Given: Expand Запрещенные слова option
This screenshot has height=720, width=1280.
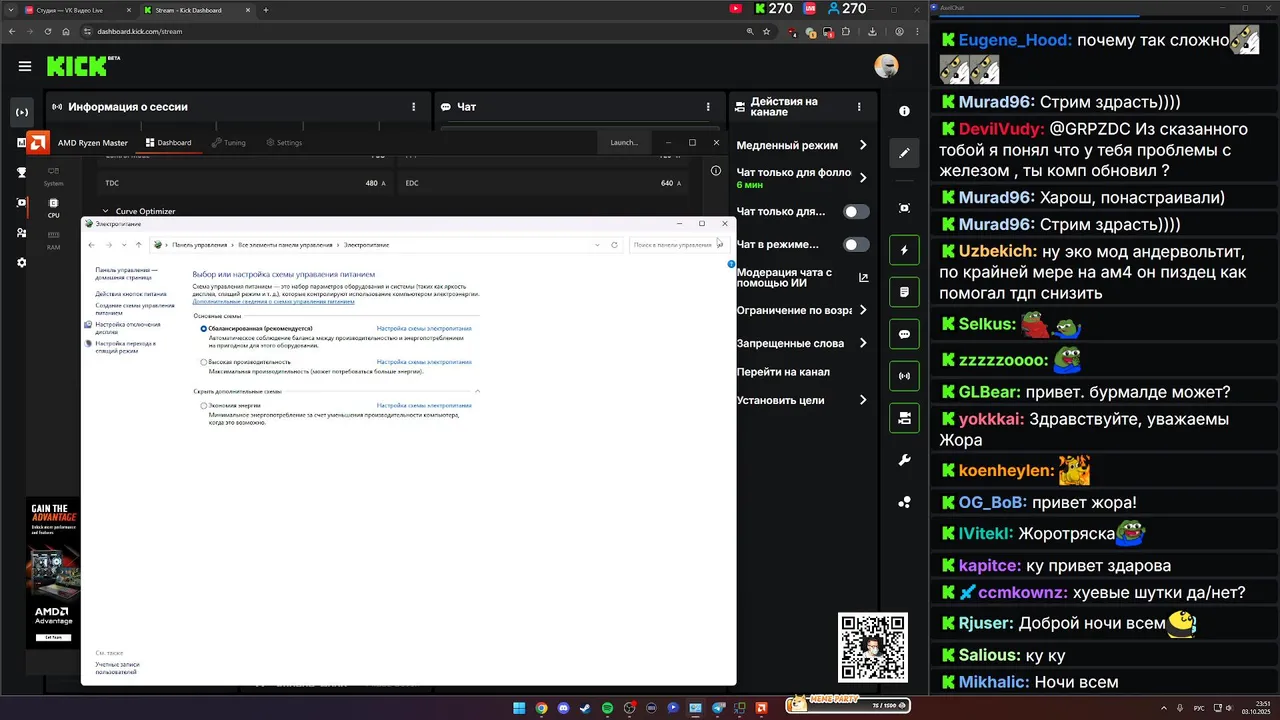Looking at the screenshot, I should pyautogui.click(x=863, y=343).
